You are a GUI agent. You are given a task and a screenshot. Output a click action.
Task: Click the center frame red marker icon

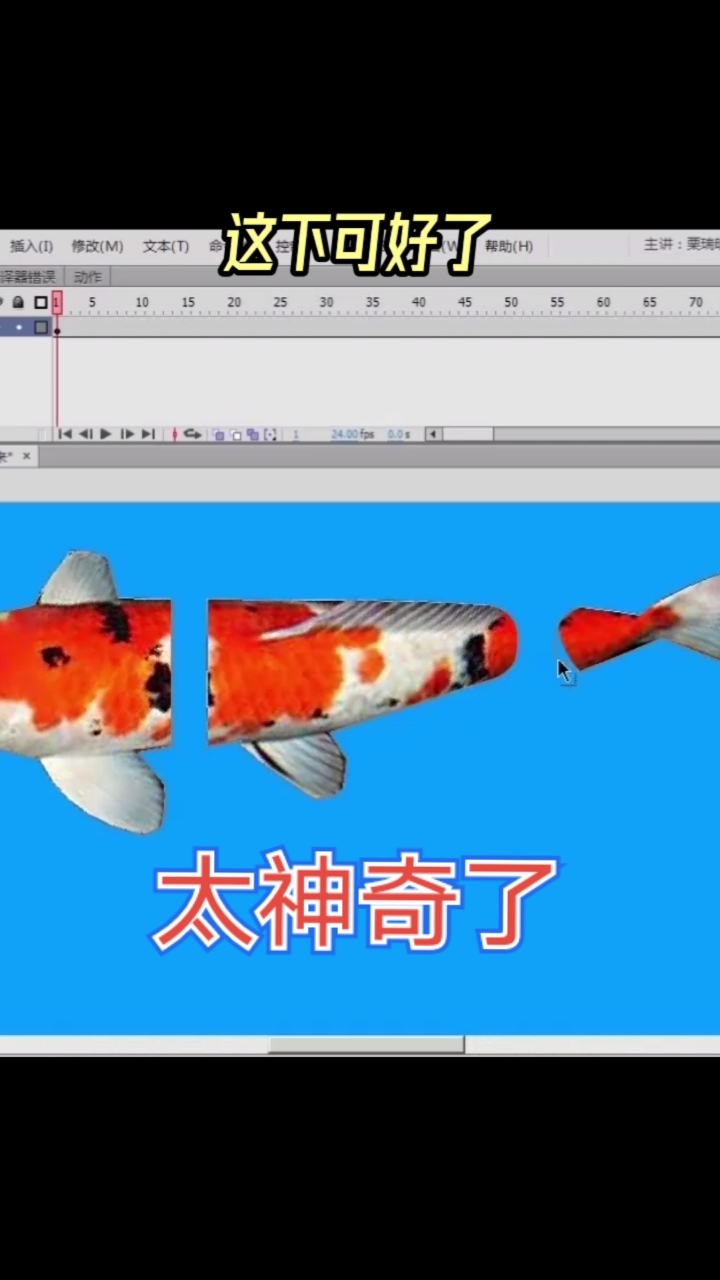pos(175,434)
